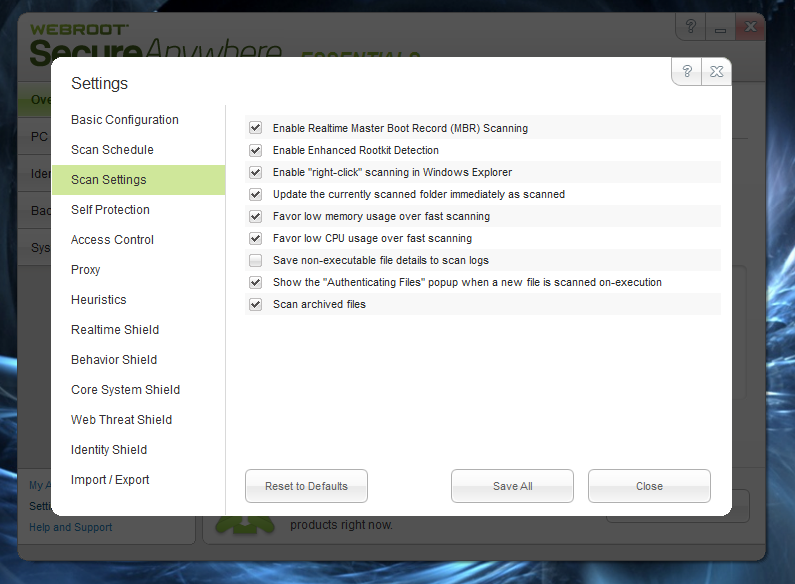Image resolution: width=795 pixels, height=584 pixels.
Task: Toggle Favor low memory usage checkbox
Action: [x=256, y=216]
